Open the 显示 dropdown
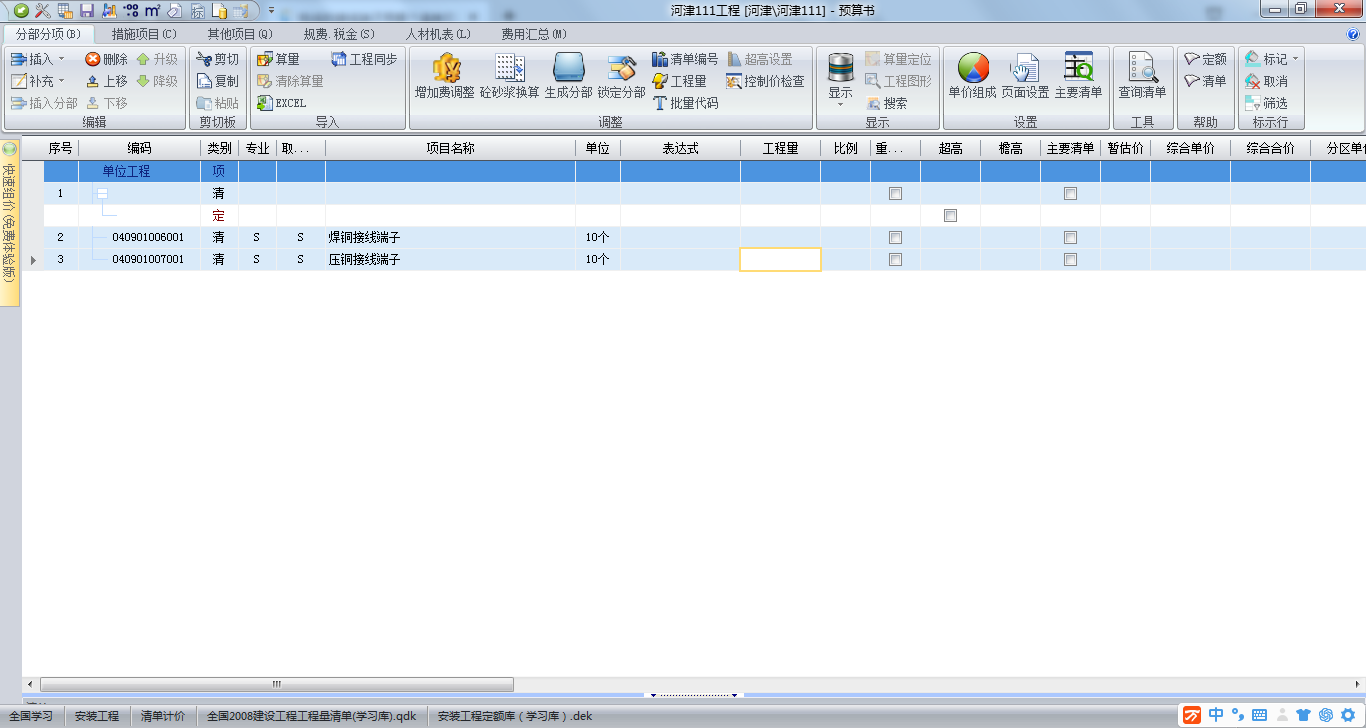 coord(840,104)
